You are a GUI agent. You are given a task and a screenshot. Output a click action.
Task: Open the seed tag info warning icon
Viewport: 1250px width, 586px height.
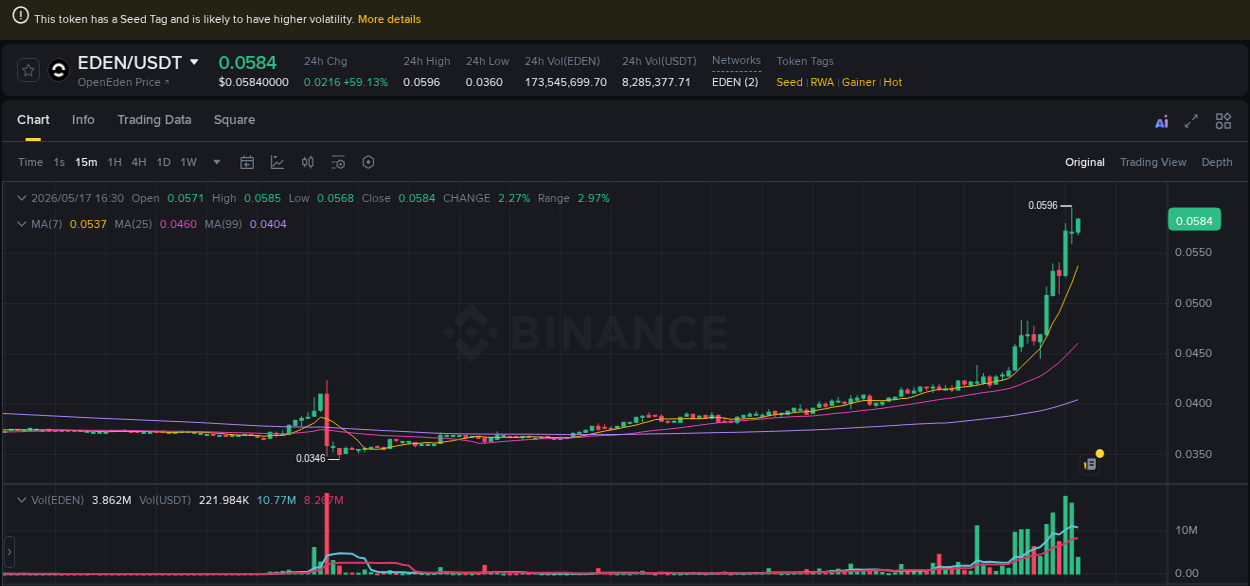[x=20, y=18]
